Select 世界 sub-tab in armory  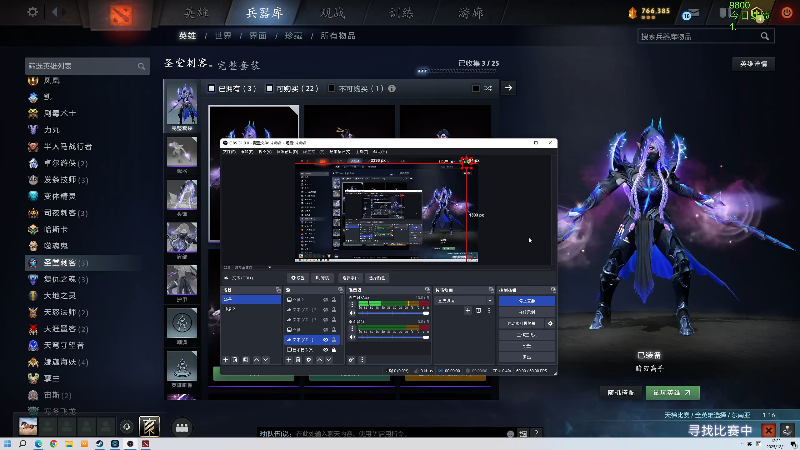click(x=223, y=36)
